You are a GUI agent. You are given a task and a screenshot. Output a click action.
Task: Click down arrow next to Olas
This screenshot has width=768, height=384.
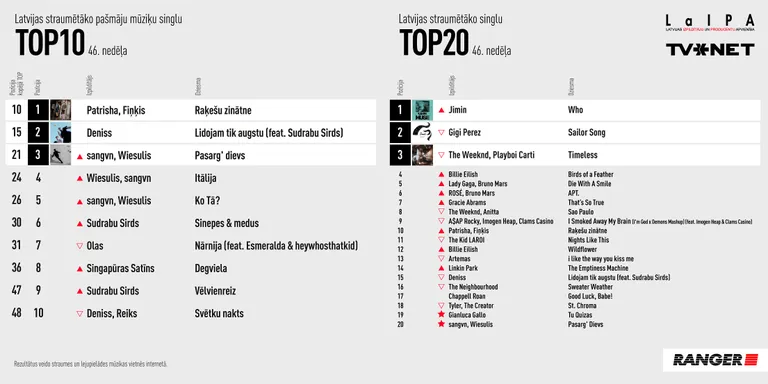[x=80, y=246]
